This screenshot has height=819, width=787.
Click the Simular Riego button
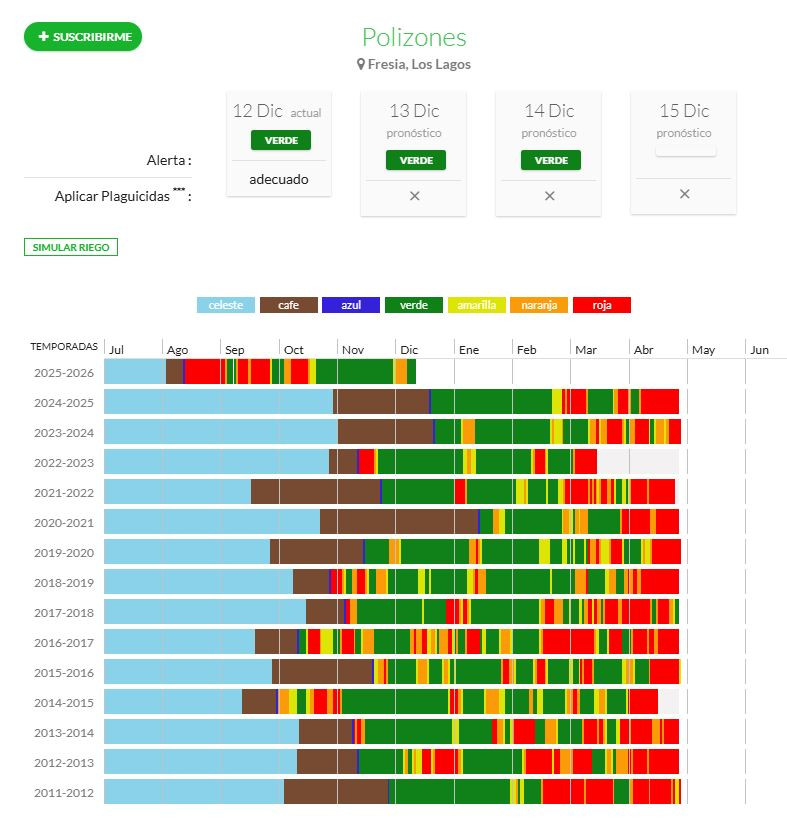(x=71, y=247)
